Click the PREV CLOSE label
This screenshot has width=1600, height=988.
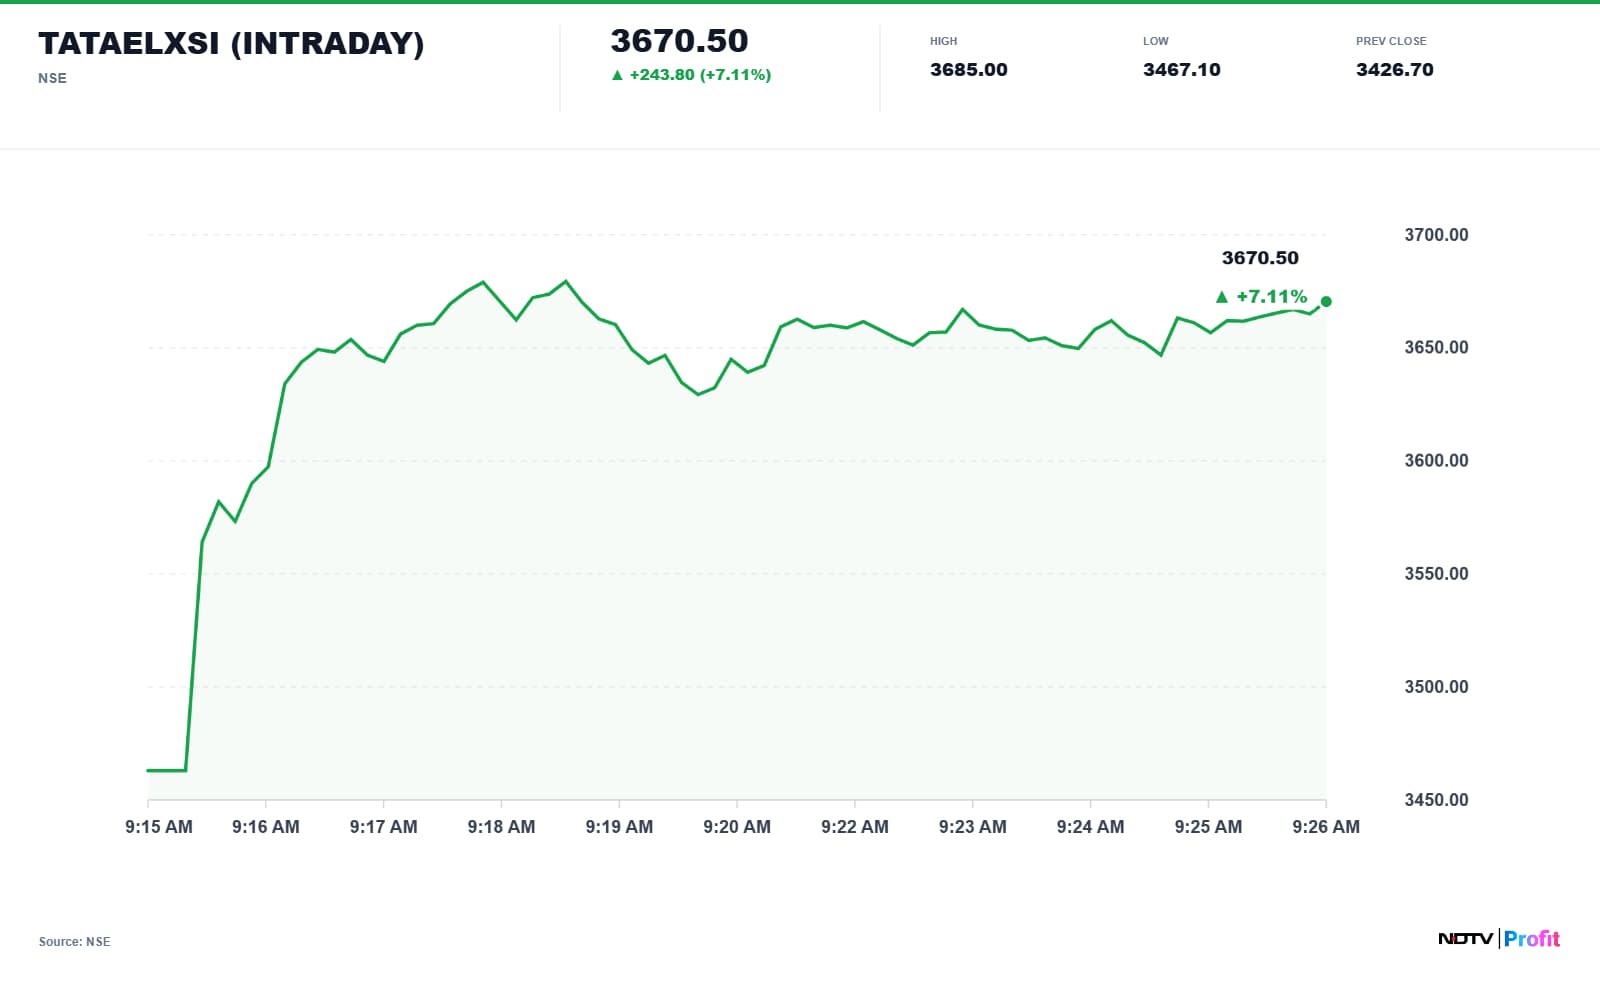(1391, 41)
